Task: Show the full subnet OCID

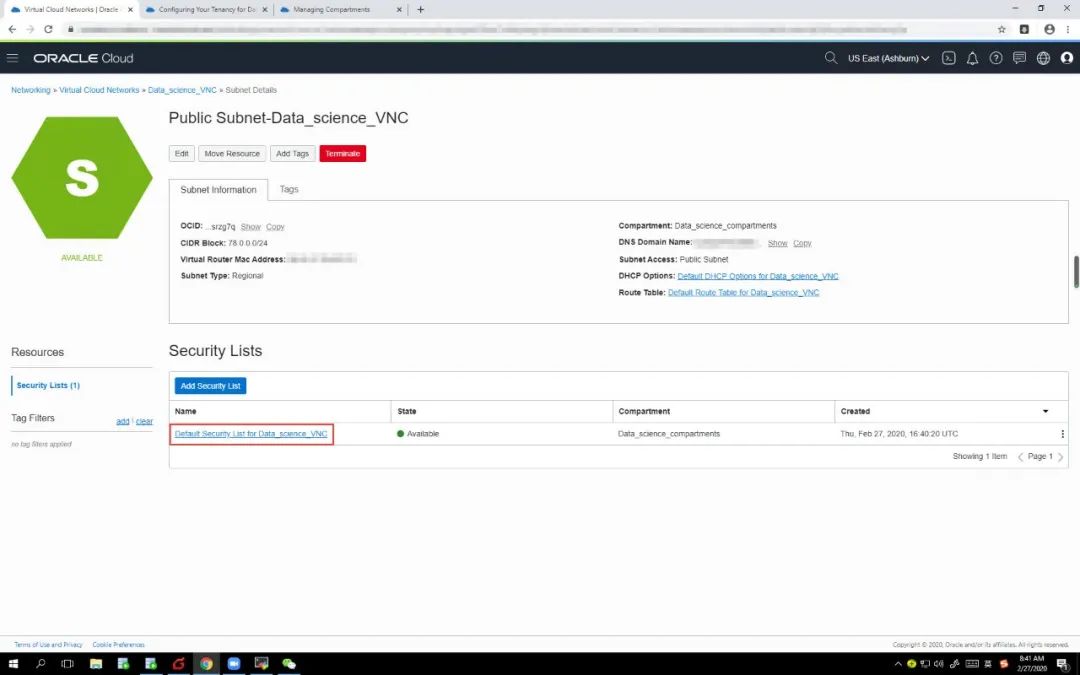Action: (x=250, y=227)
